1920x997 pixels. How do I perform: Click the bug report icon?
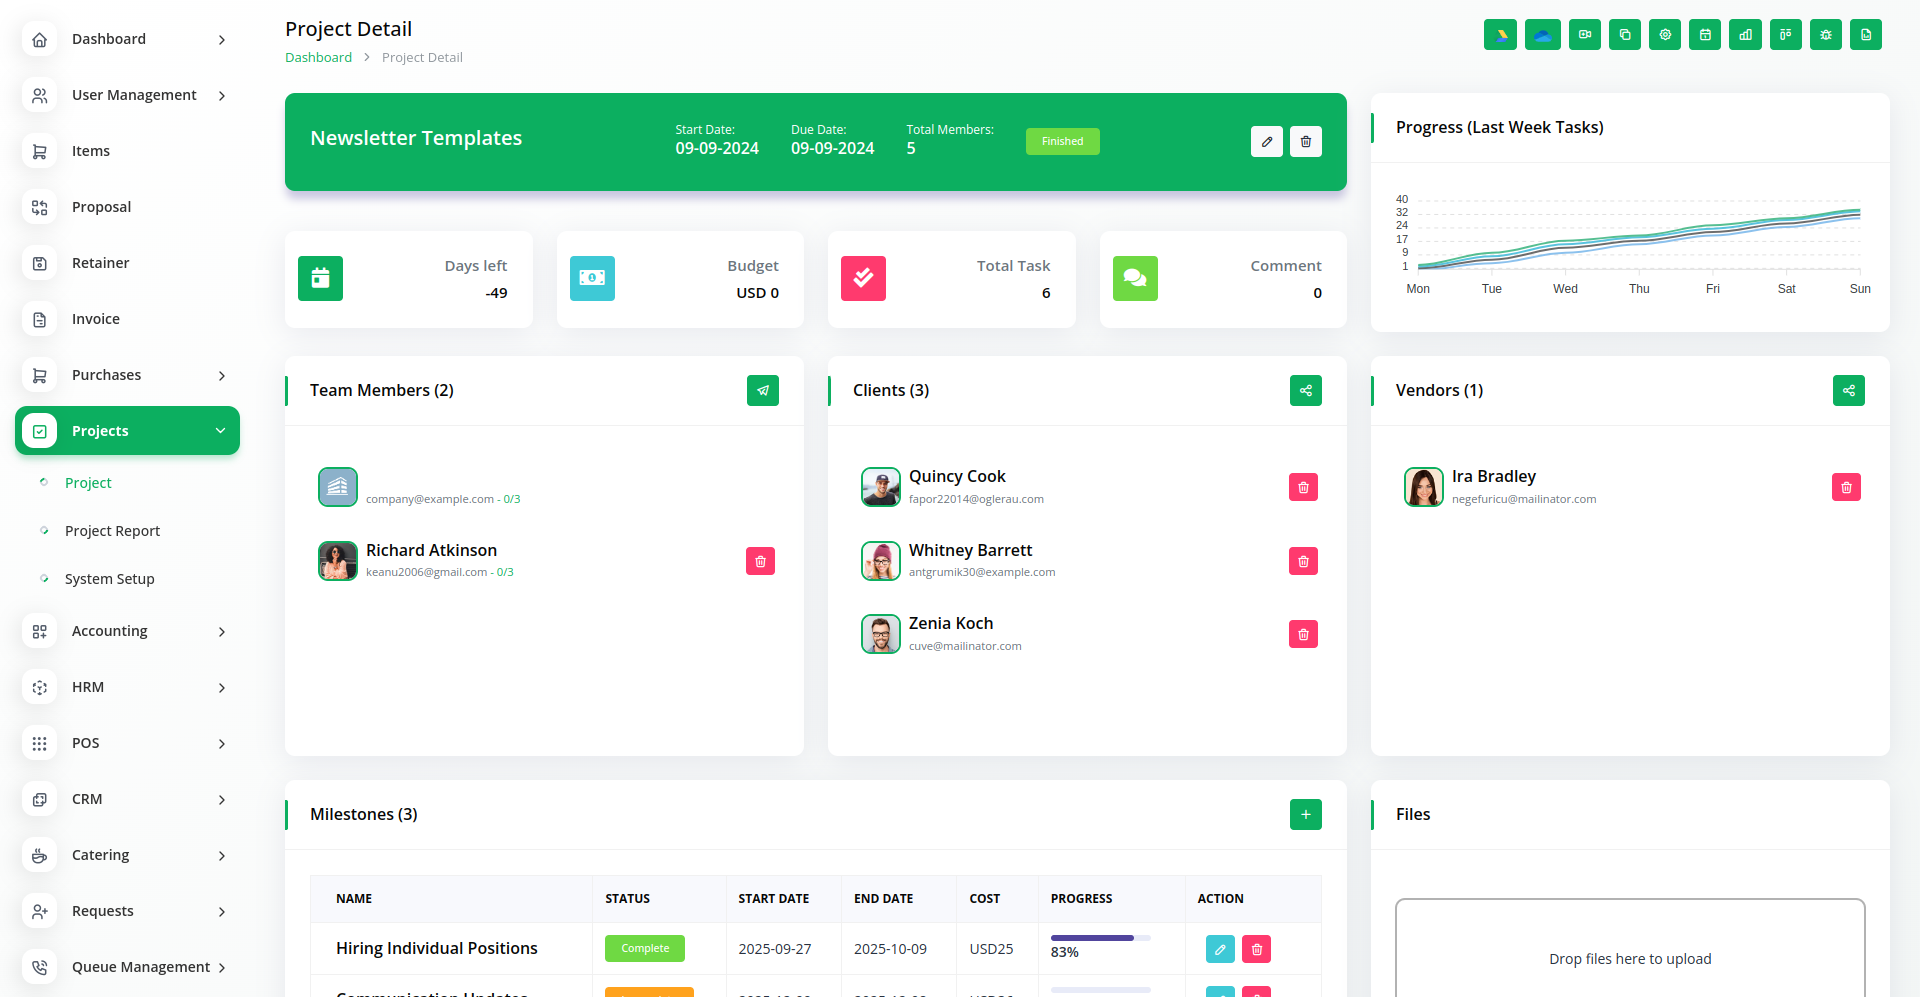(1825, 35)
